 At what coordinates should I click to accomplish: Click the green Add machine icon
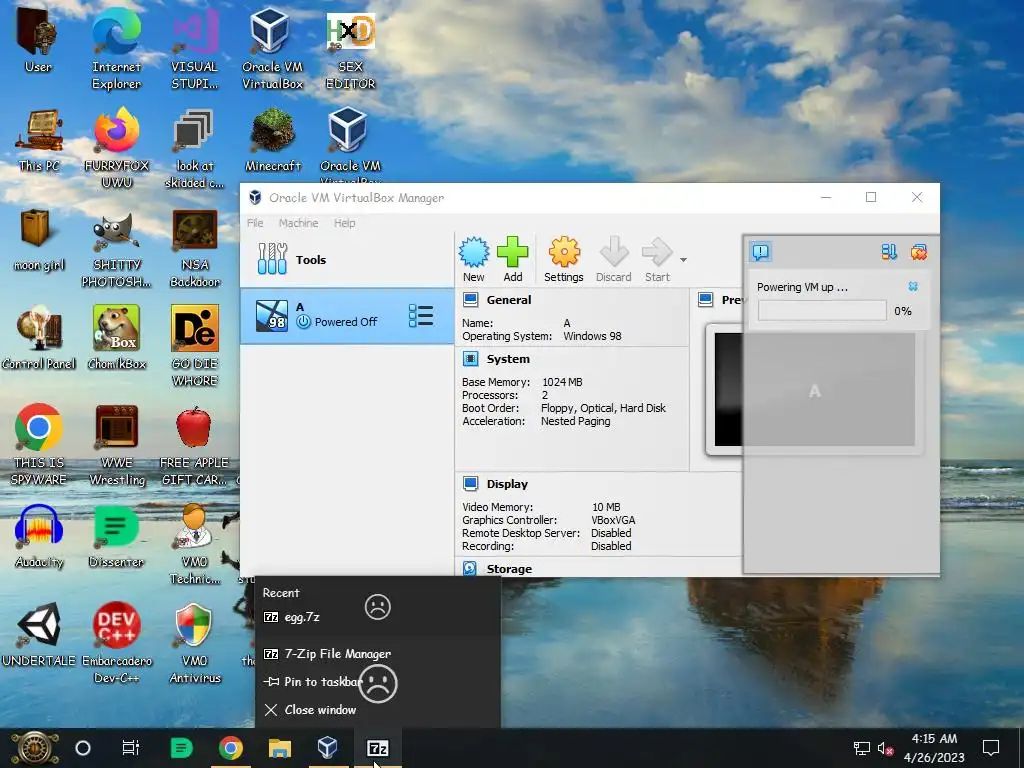513,252
